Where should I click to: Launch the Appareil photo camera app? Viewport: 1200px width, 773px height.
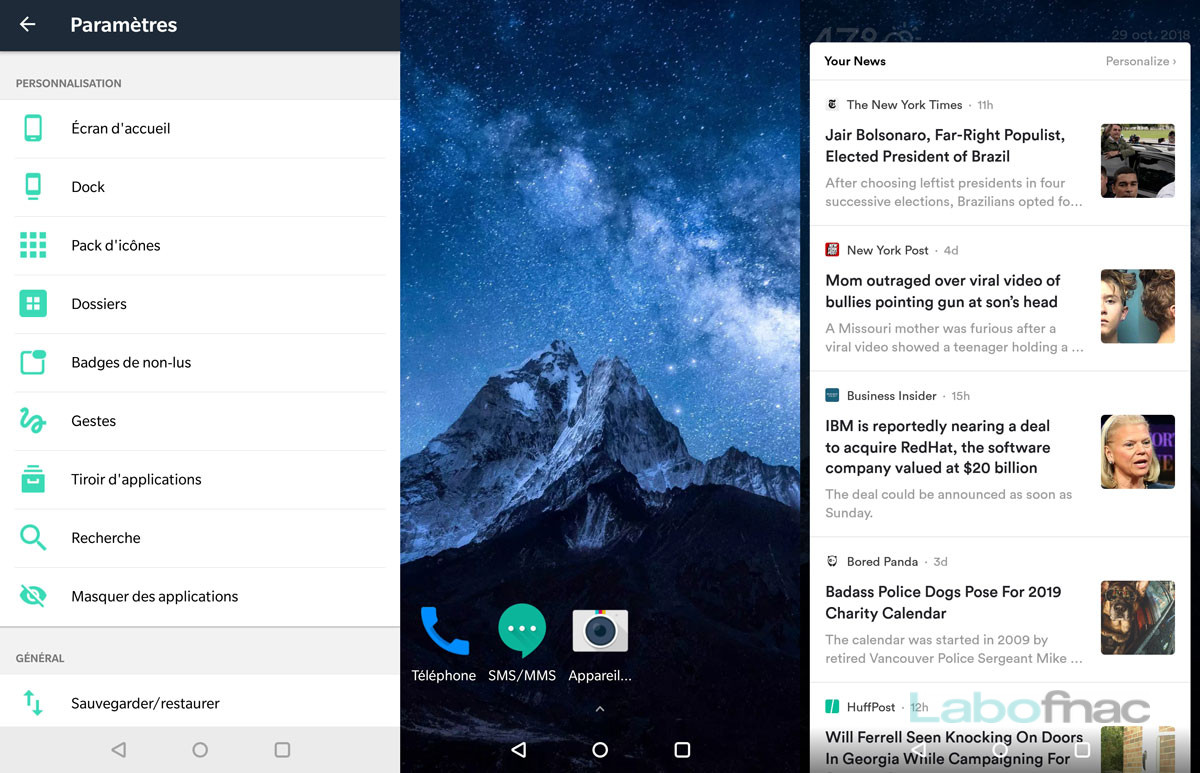pos(599,630)
